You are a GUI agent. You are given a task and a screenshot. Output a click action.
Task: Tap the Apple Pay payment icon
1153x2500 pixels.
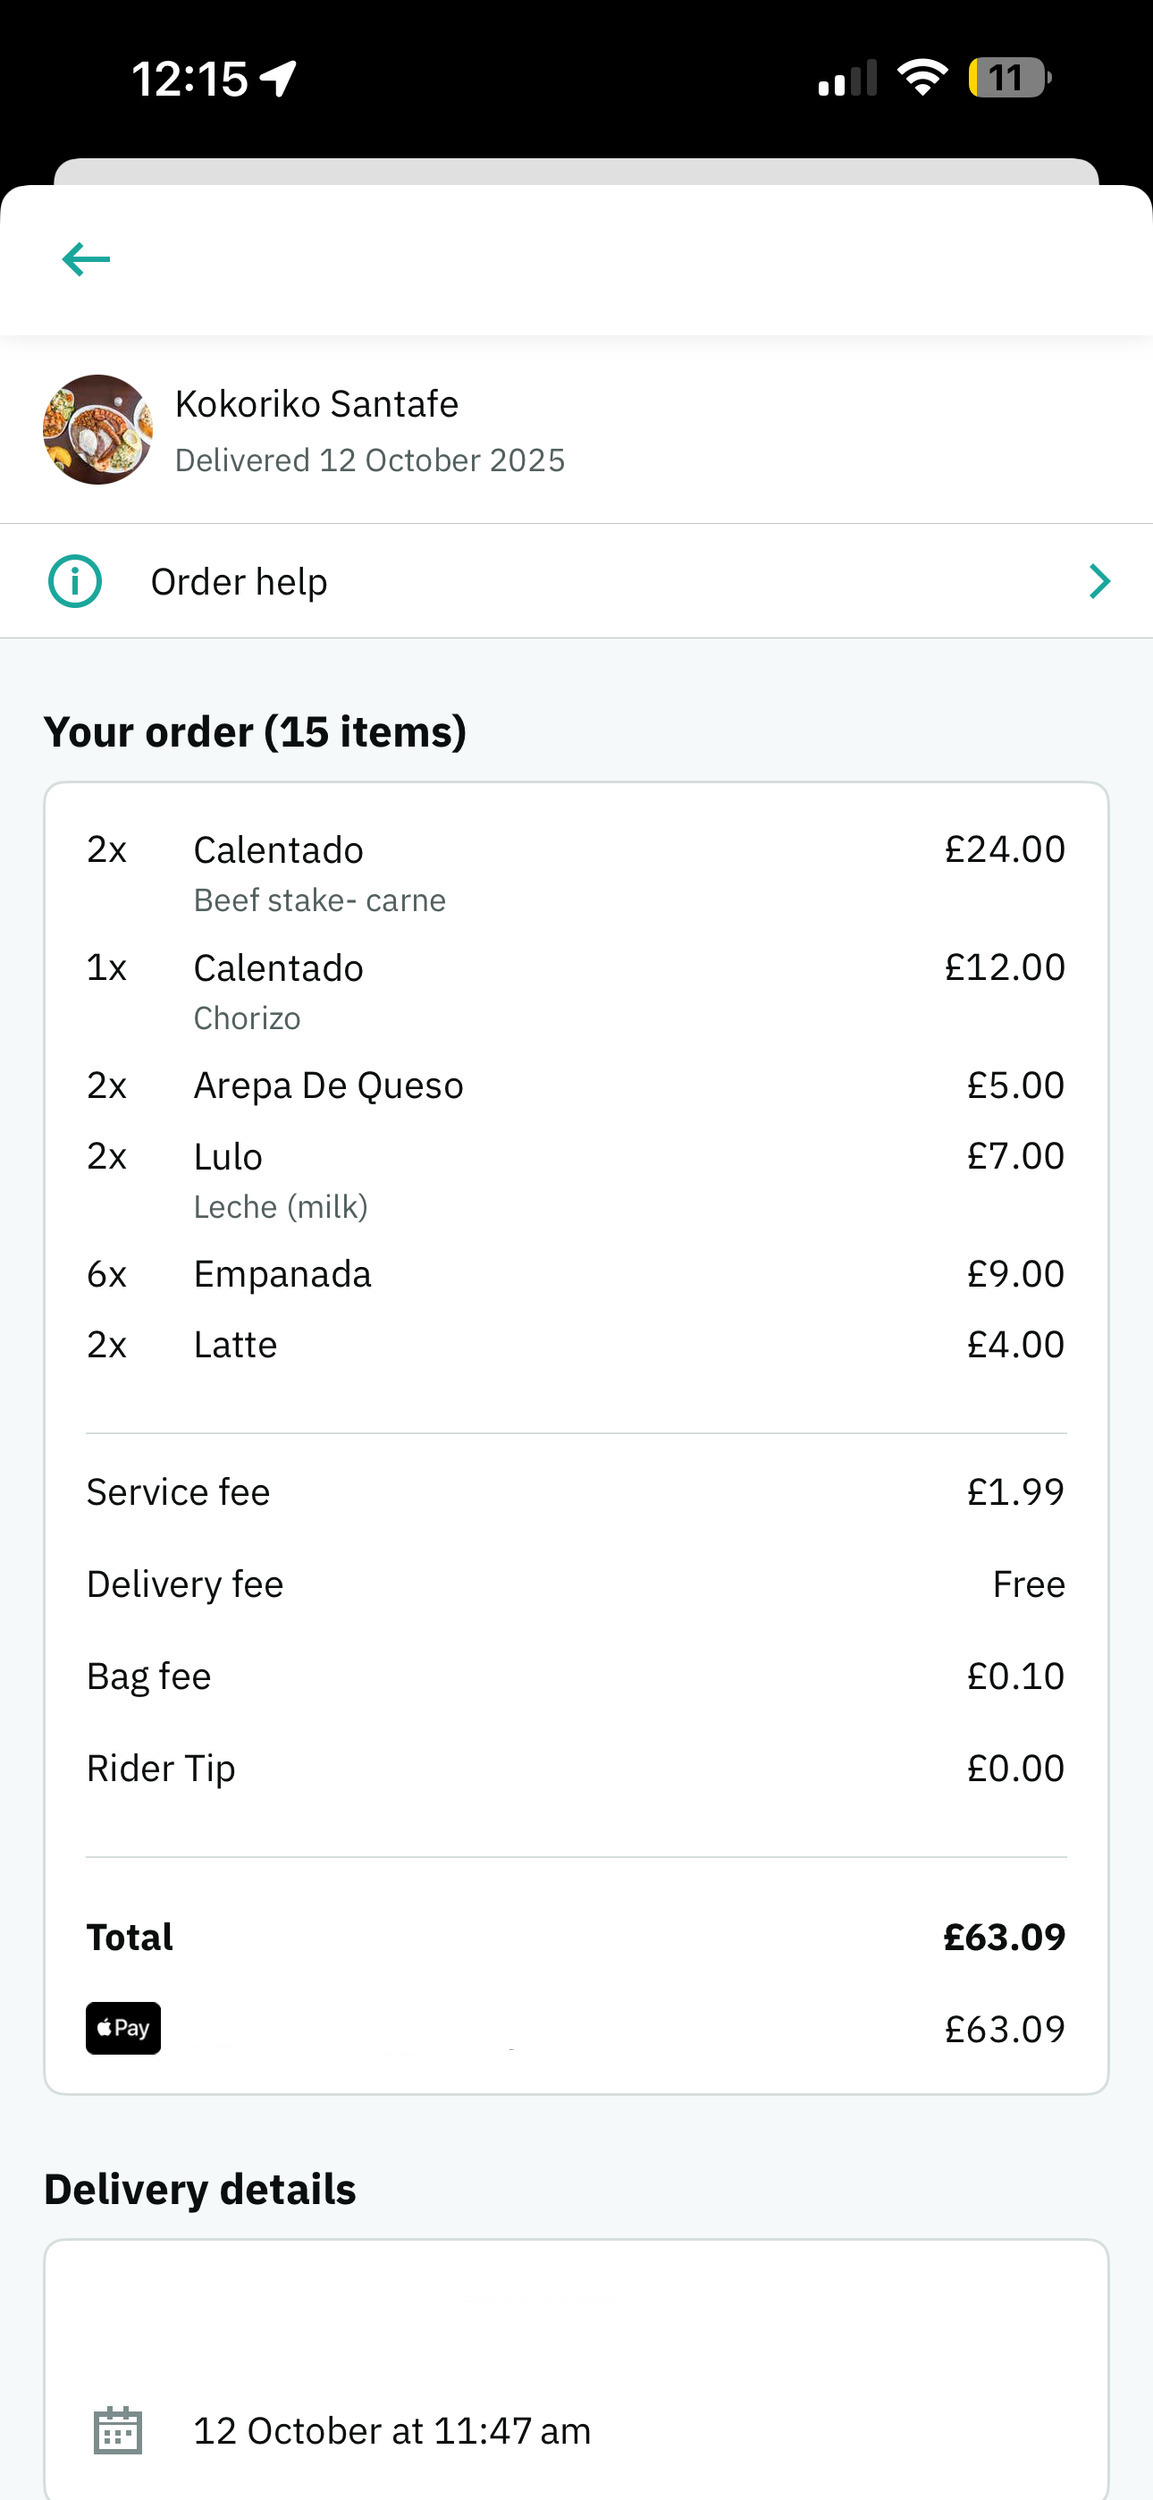(123, 2028)
